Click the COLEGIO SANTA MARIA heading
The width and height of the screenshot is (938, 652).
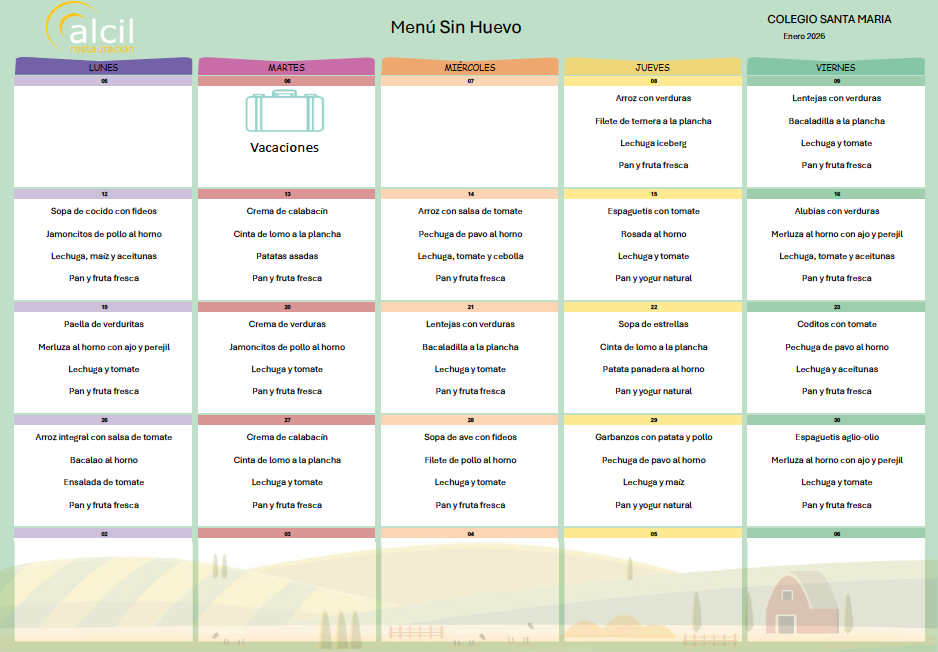[829, 19]
